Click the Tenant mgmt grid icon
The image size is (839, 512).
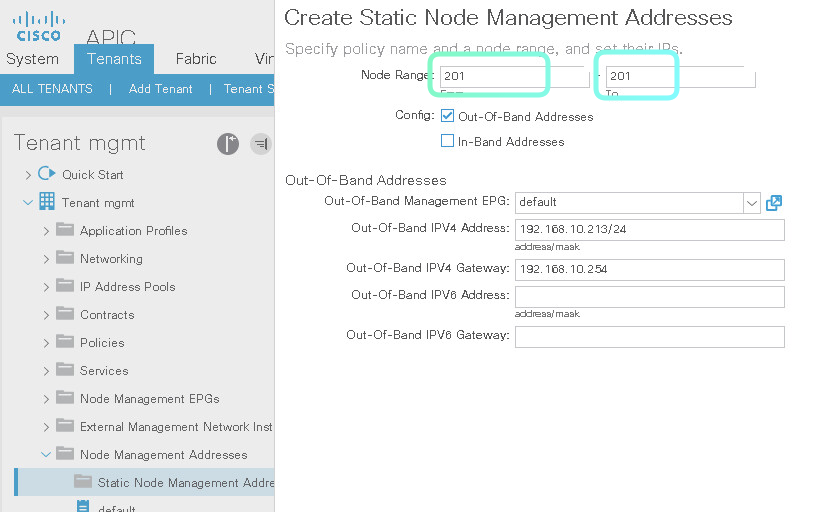pos(46,202)
